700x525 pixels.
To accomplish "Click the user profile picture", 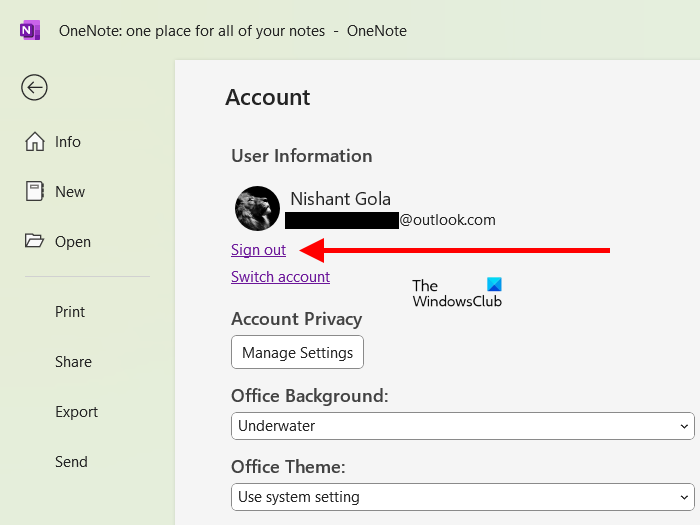I will tap(257, 208).
